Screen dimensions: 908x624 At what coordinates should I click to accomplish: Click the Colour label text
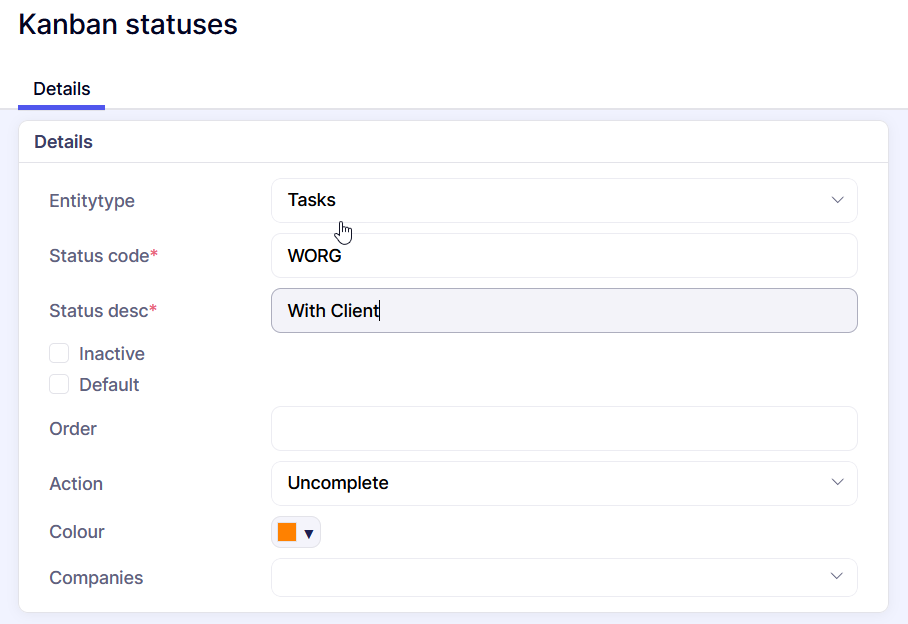77,532
